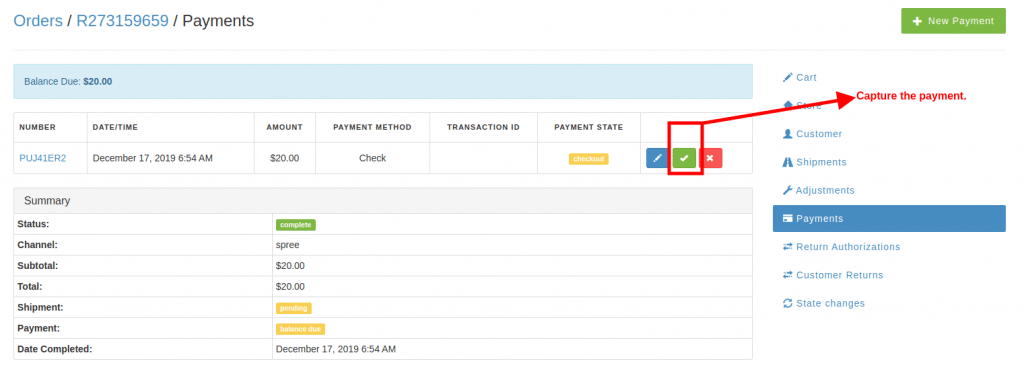Click the Subtotal $20.00 value

291,266
